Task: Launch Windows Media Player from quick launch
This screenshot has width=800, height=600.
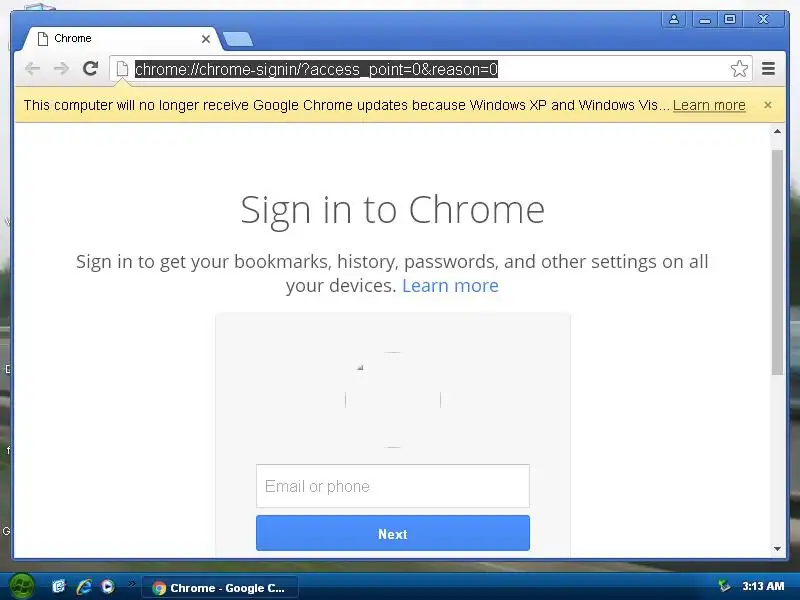Action: [x=108, y=587]
